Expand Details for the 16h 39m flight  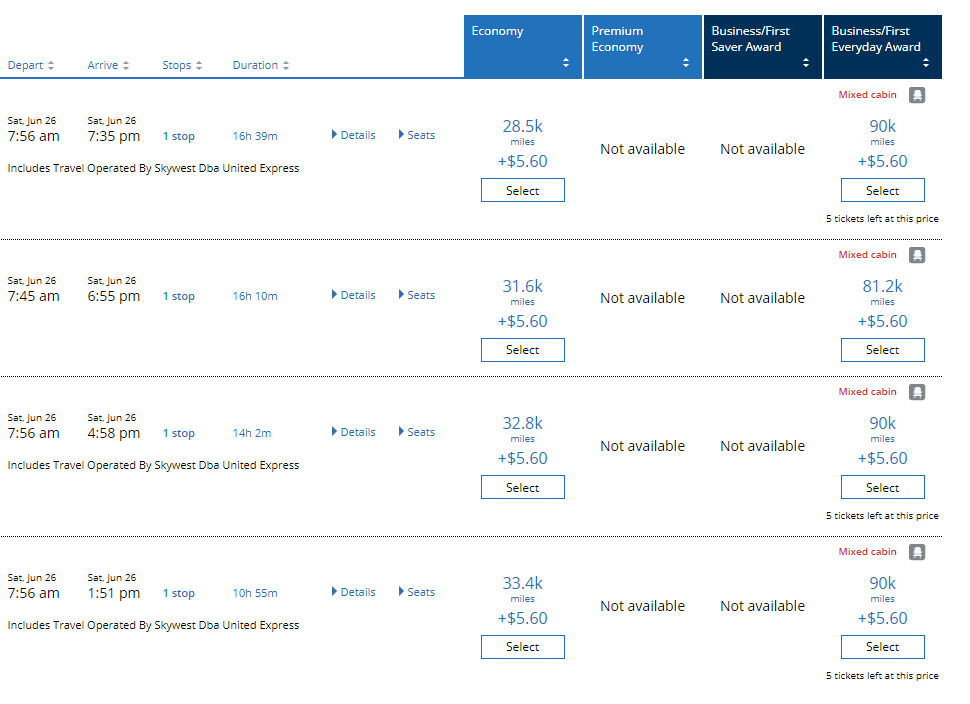click(354, 135)
